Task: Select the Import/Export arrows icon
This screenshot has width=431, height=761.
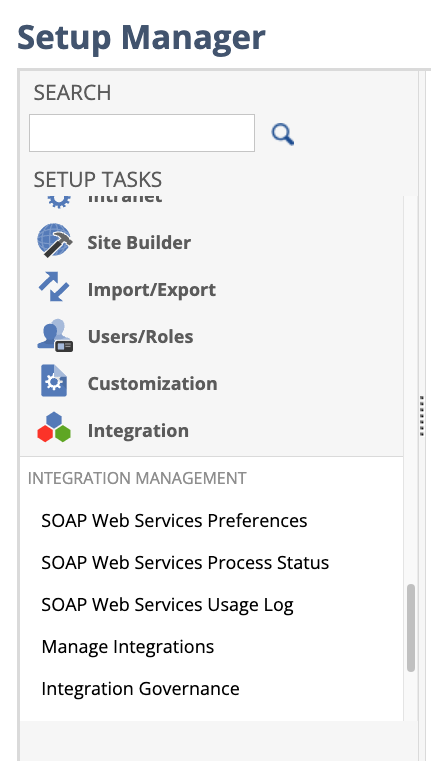Action: point(54,287)
